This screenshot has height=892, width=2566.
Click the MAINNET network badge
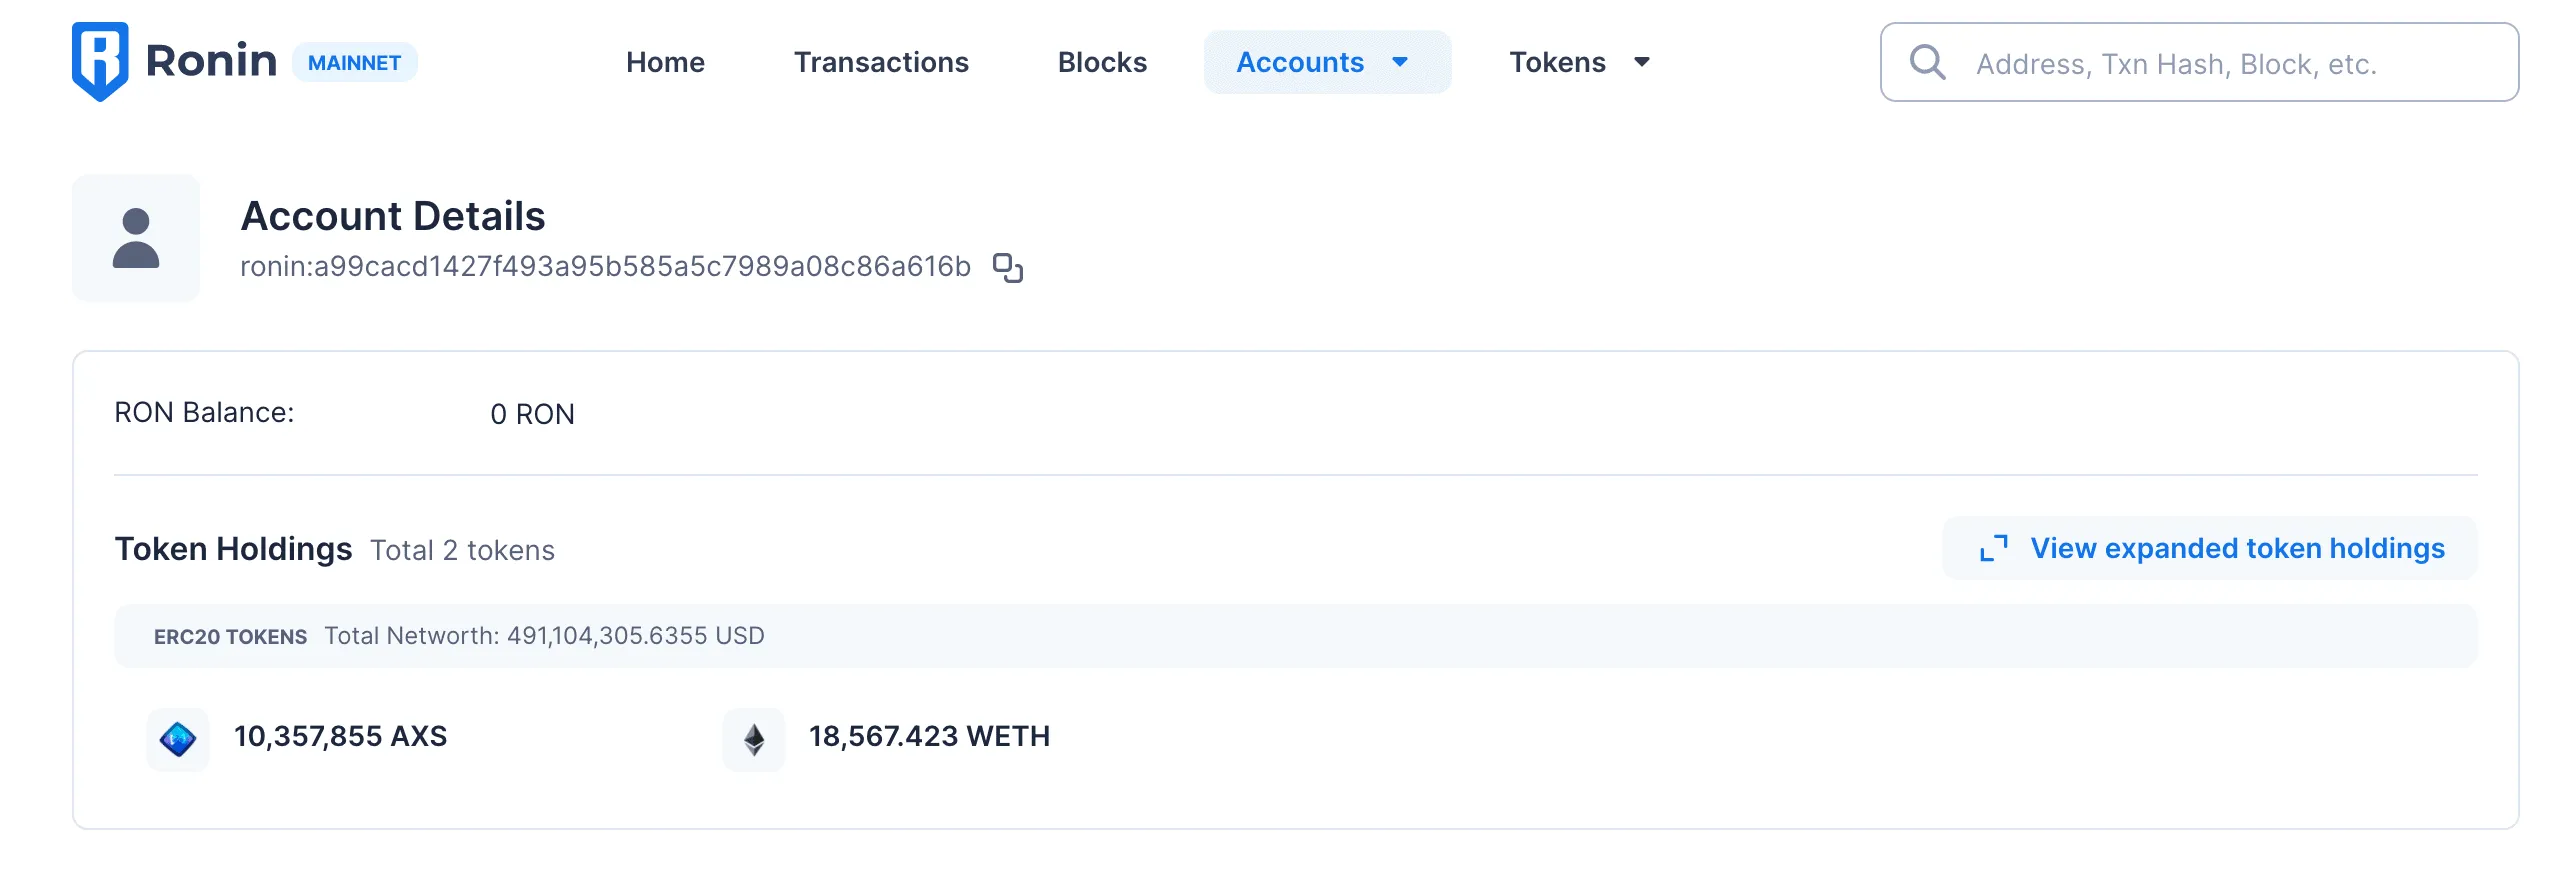[x=355, y=63]
